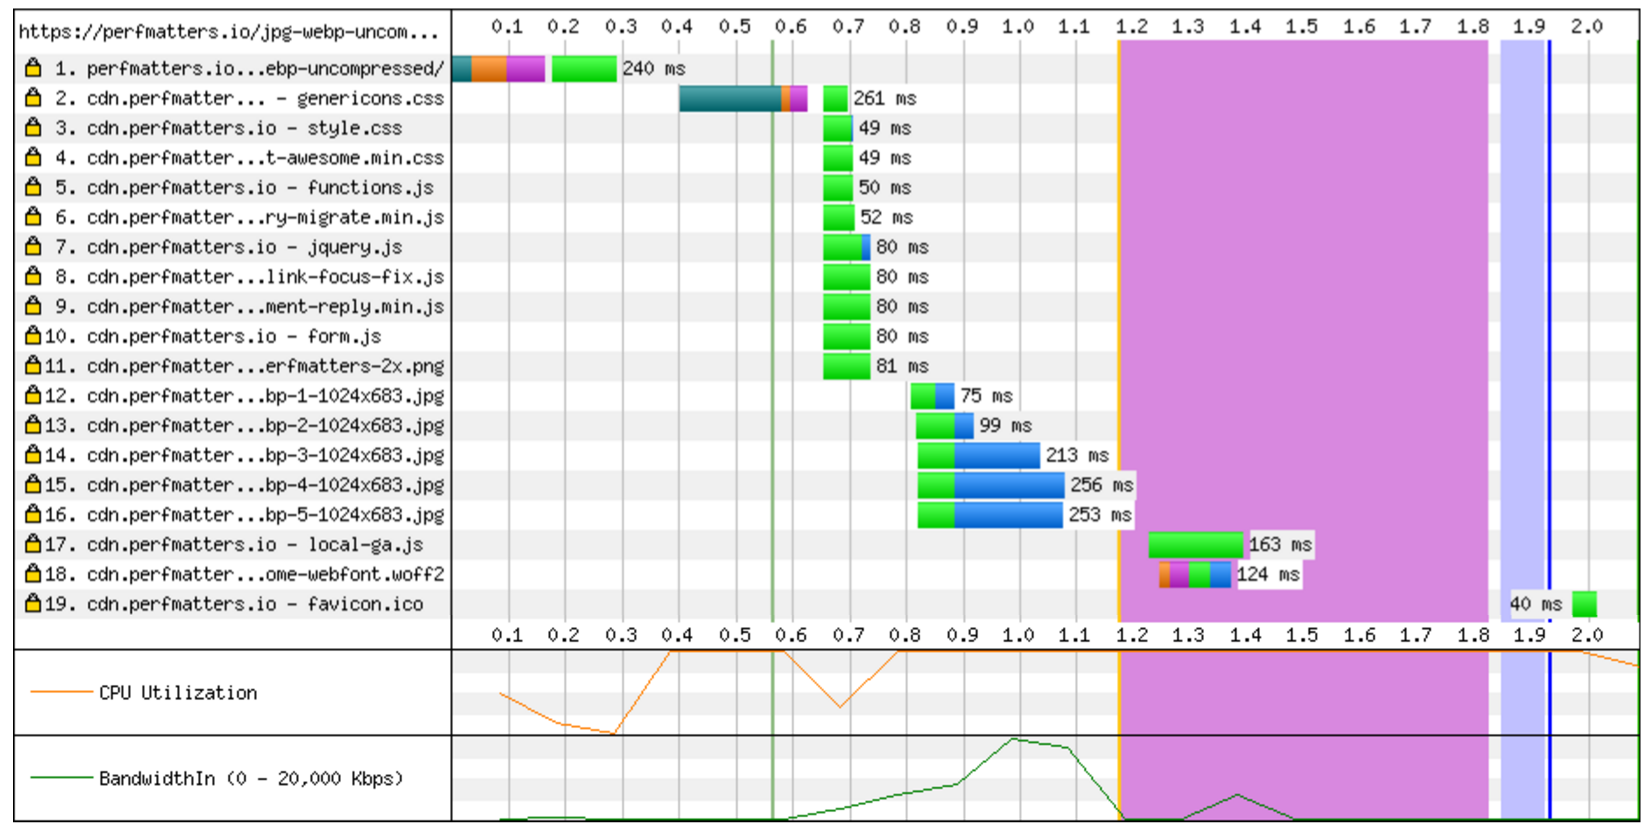Click the lock icon beside functions.js
Image resolution: width=1648 pixels, height=831 pixels.
pos(33,187)
